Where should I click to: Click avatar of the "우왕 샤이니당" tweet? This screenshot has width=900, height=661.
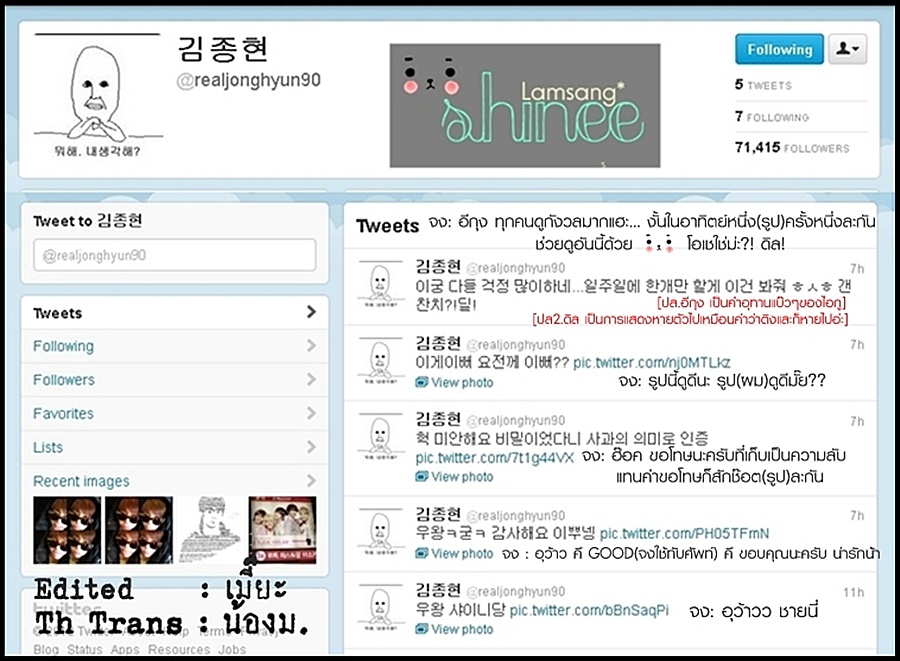click(x=379, y=607)
